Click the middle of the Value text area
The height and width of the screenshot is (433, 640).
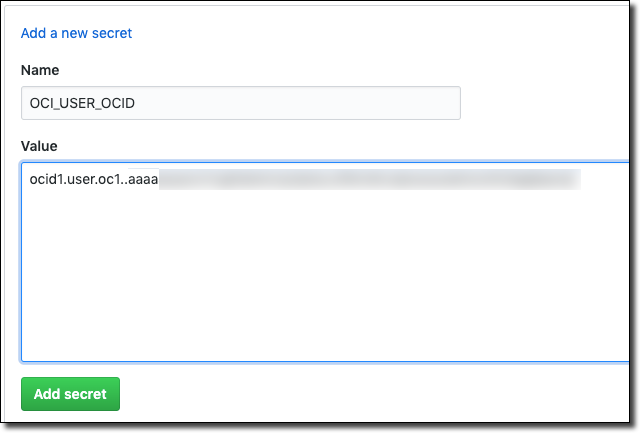(x=325, y=262)
